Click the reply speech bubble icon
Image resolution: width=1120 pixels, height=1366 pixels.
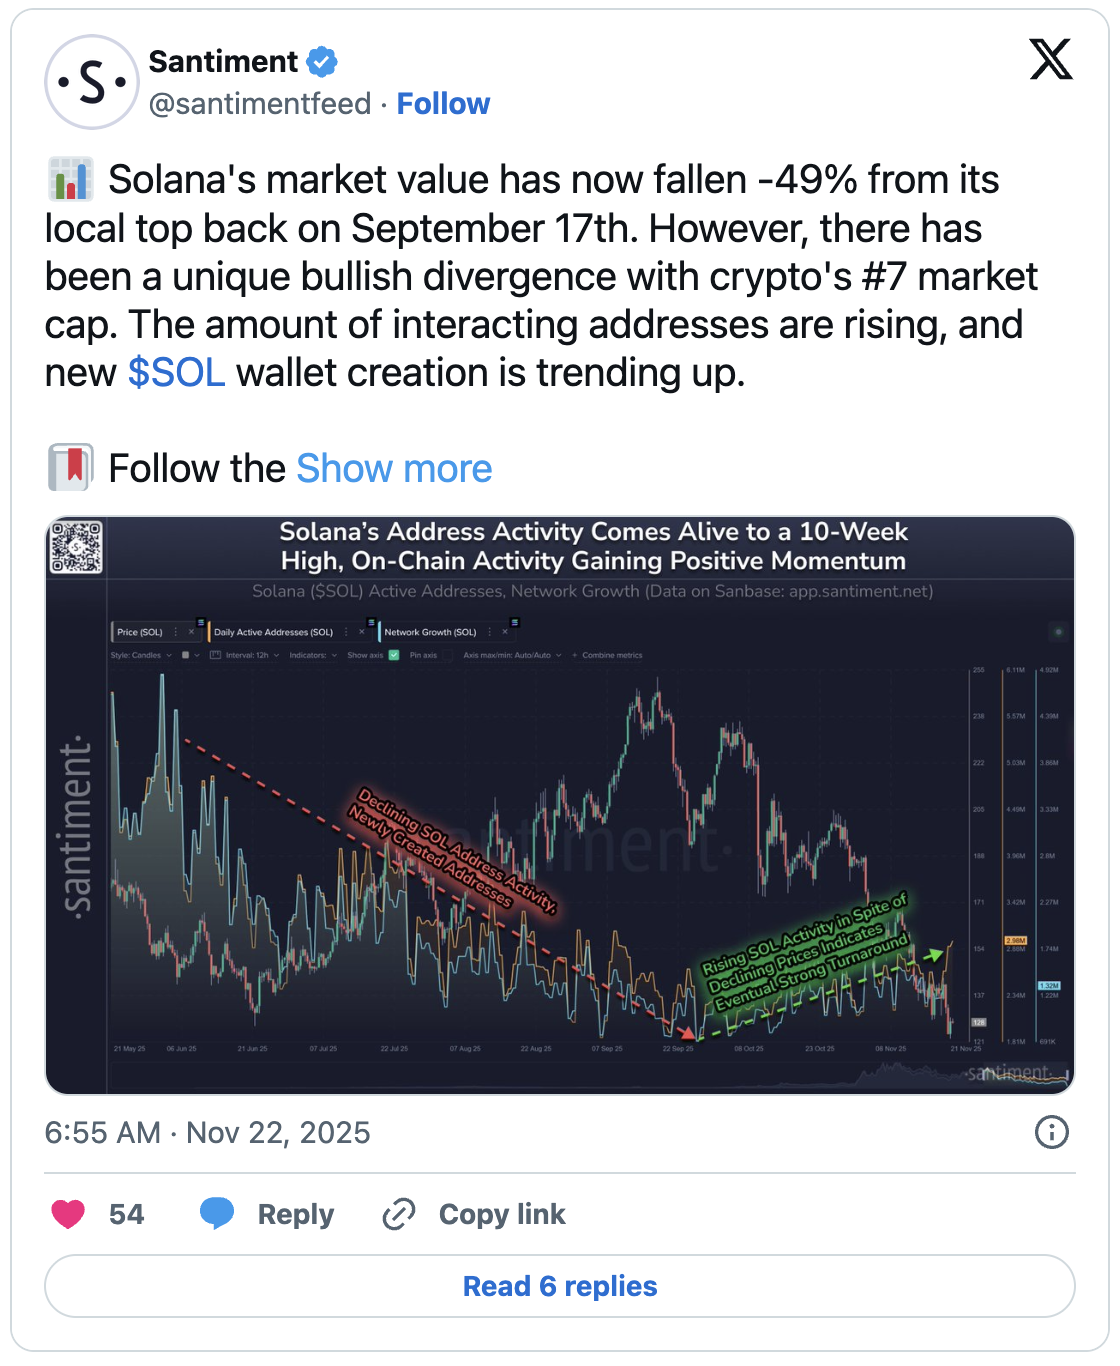click(216, 1214)
